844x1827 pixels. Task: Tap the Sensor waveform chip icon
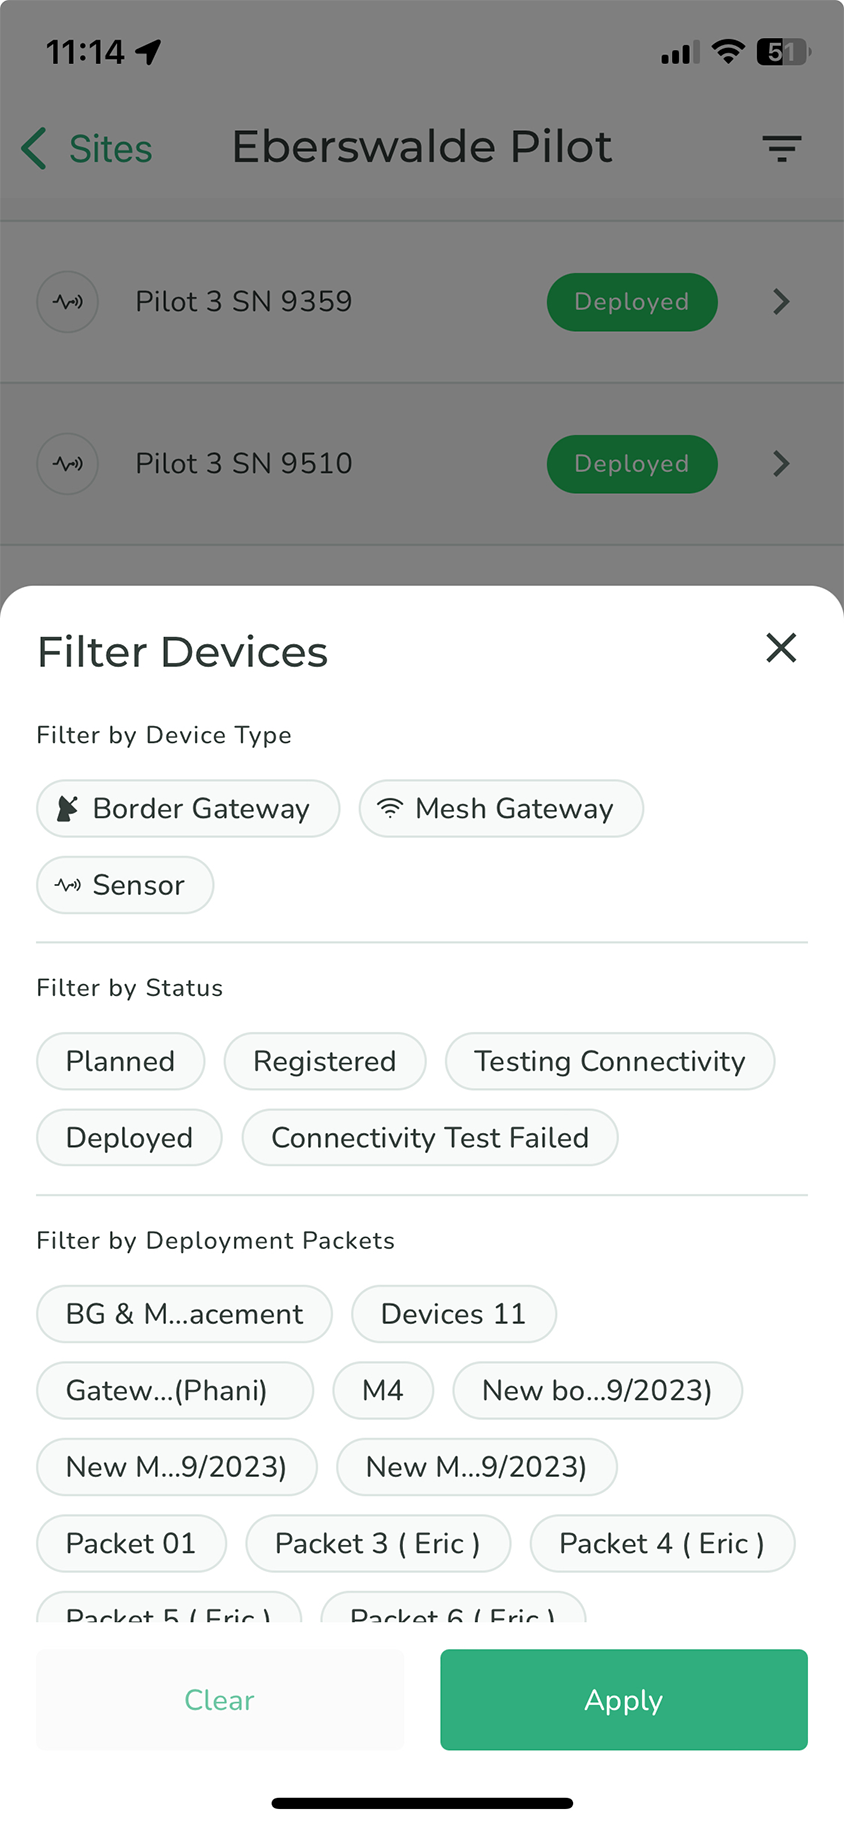point(68,886)
